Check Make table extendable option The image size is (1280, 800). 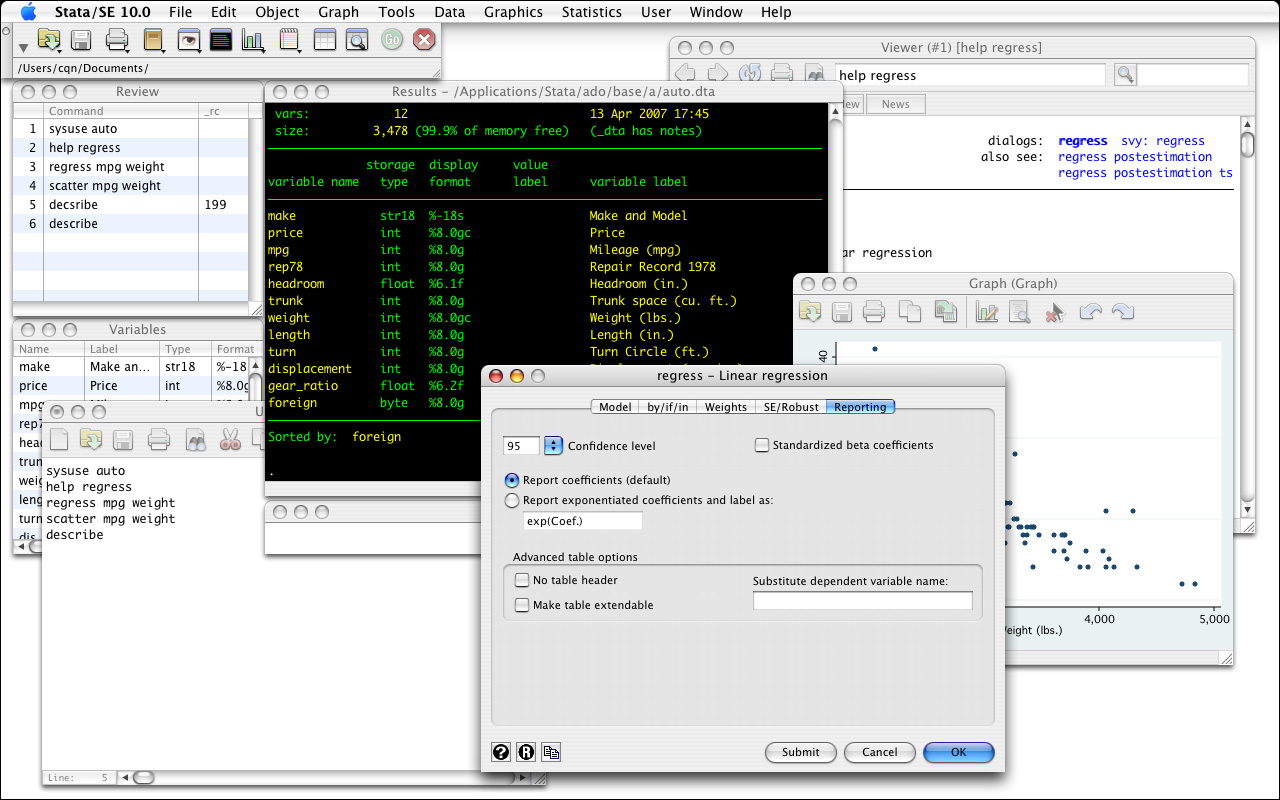coord(522,605)
